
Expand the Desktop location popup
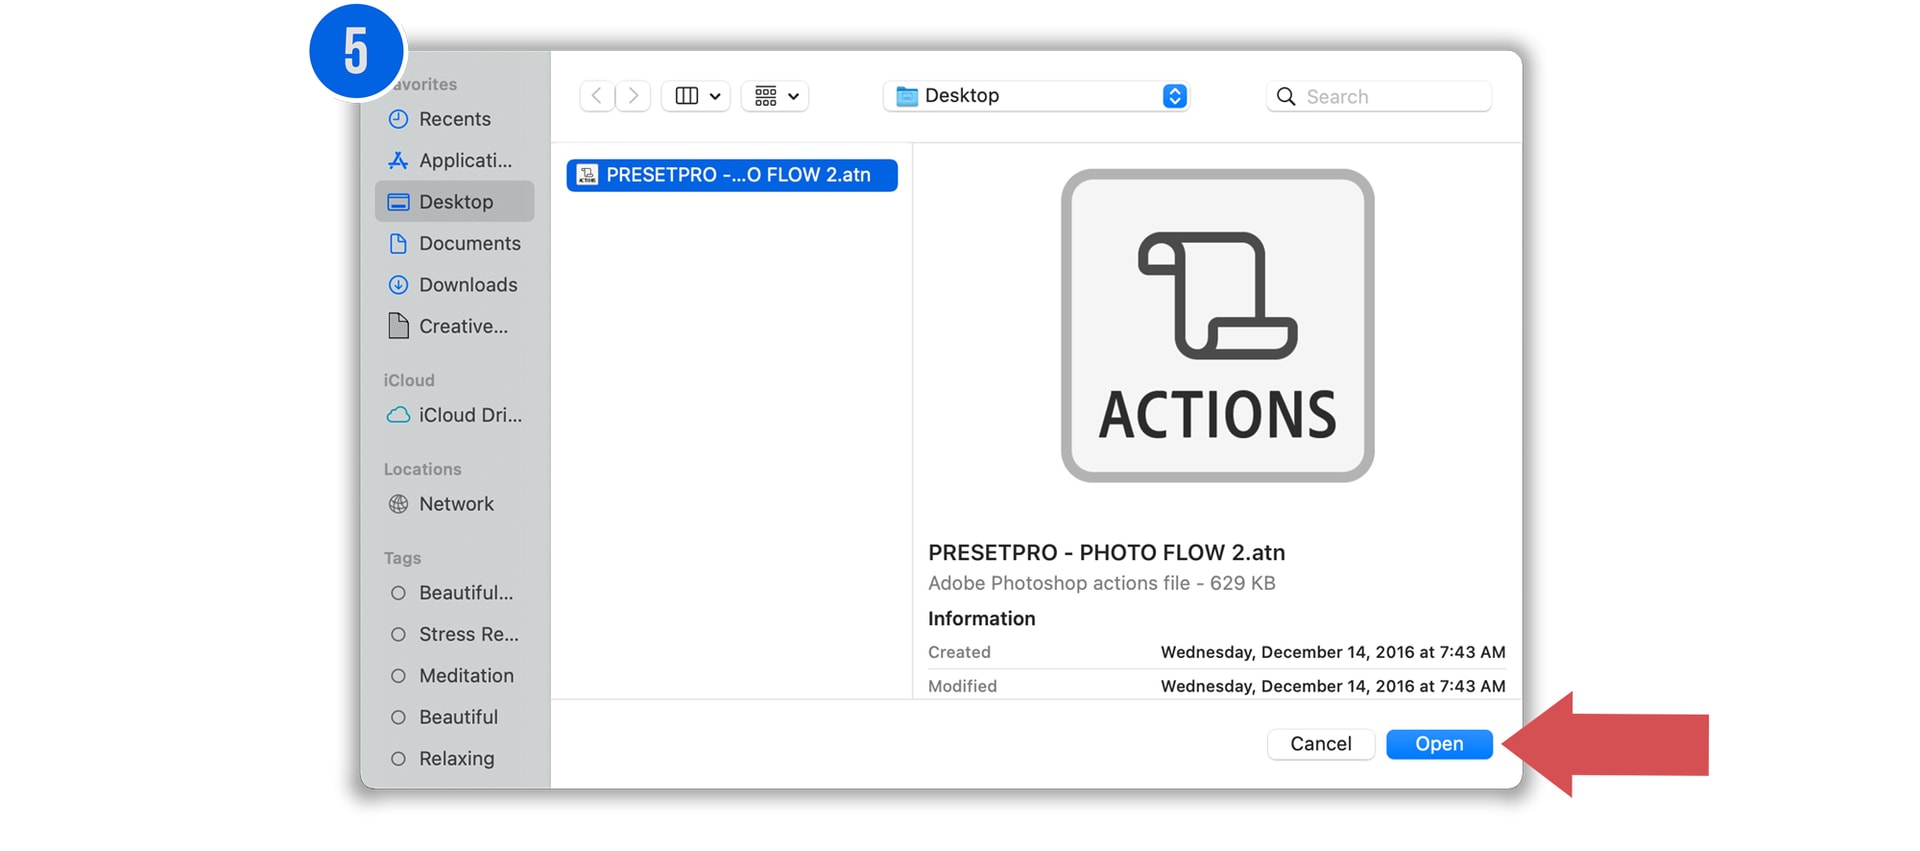pos(1037,96)
